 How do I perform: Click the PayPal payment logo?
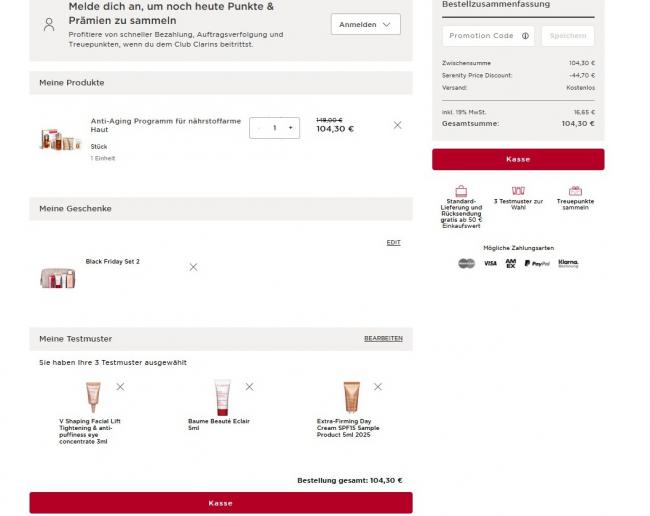click(x=537, y=263)
